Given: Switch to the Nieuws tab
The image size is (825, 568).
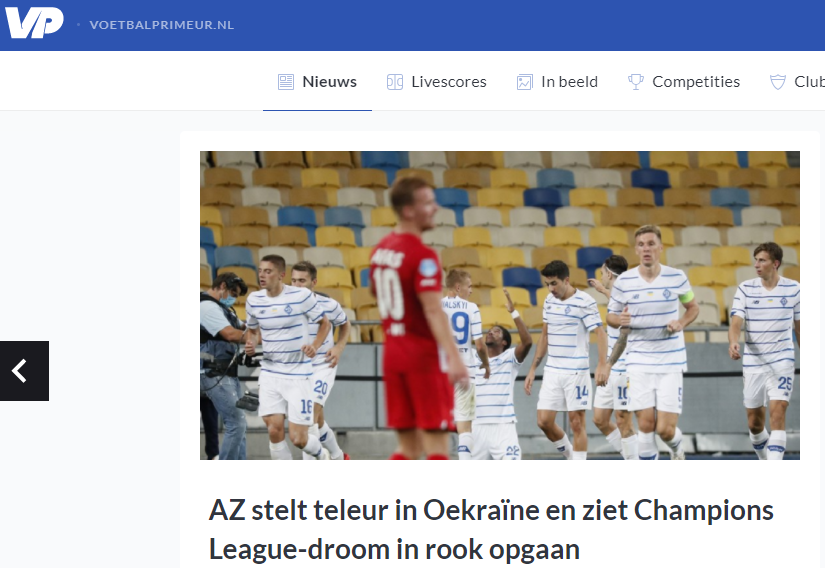Looking at the screenshot, I should point(329,82).
